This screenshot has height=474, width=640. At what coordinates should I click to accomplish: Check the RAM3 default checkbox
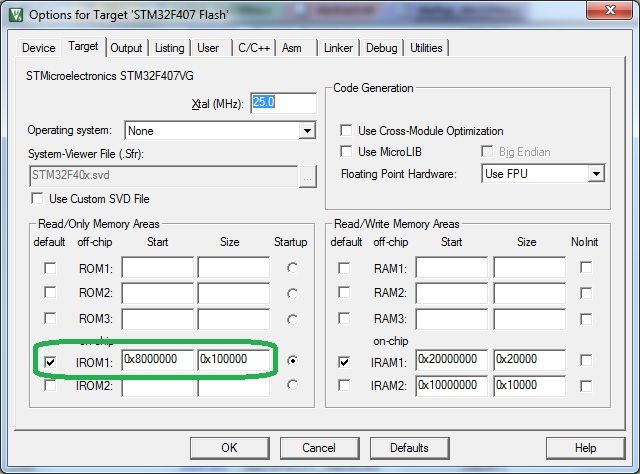[344, 318]
